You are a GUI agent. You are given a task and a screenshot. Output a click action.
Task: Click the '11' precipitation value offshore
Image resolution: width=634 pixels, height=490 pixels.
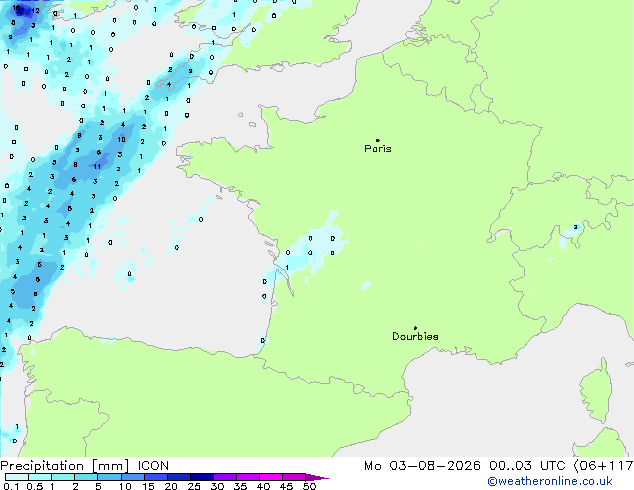97,167
